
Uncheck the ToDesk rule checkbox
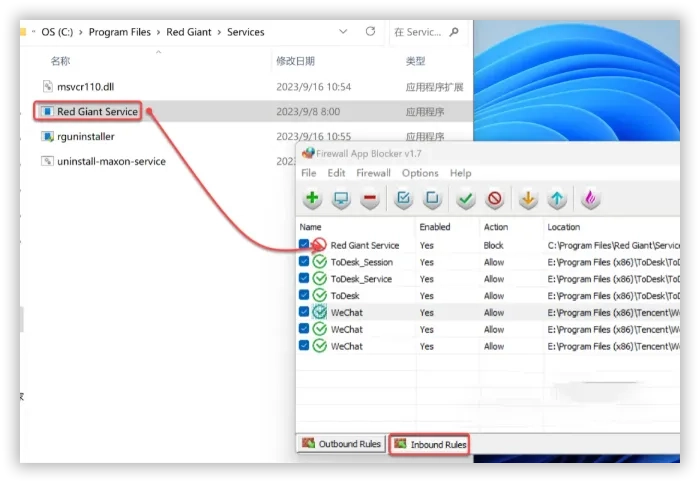coord(304,295)
